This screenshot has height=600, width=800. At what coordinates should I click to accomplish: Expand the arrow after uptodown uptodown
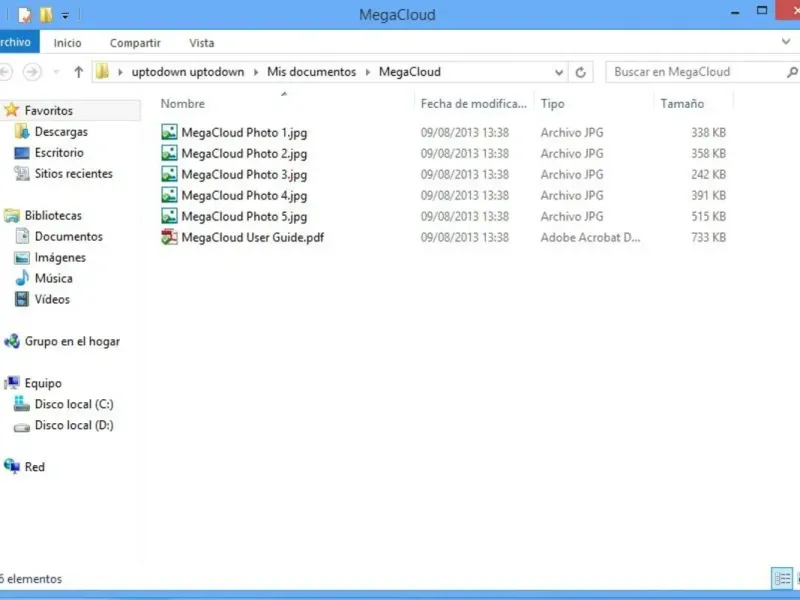(256, 72)
